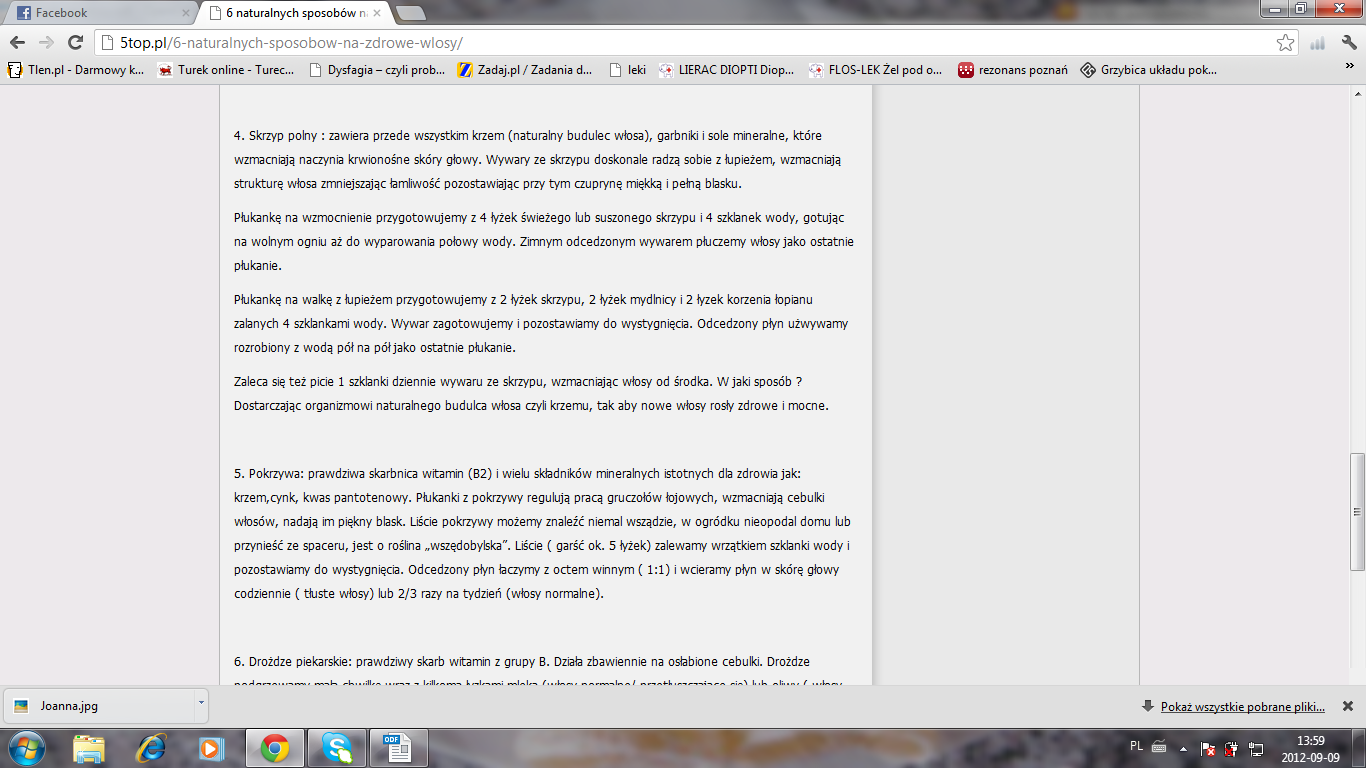Open the Zadaj.pl bookmark
The height and width of the screenshot is (768, 1366).
[x=525, y=70]
